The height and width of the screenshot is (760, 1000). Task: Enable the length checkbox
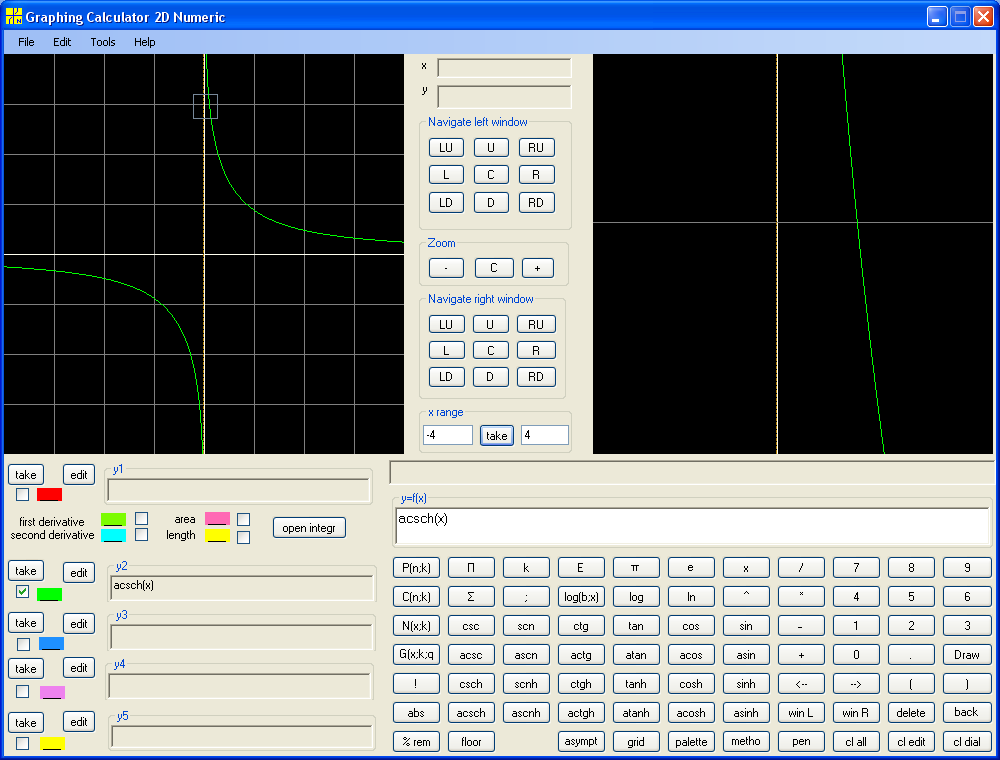click(x=243, y=537)
